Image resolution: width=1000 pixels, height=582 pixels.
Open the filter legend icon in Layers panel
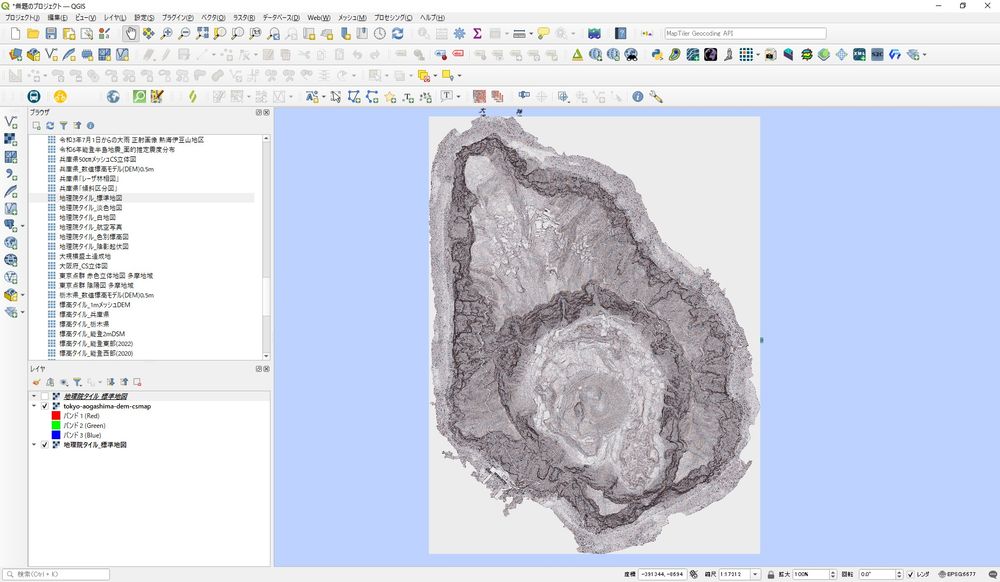coord(77,382)
